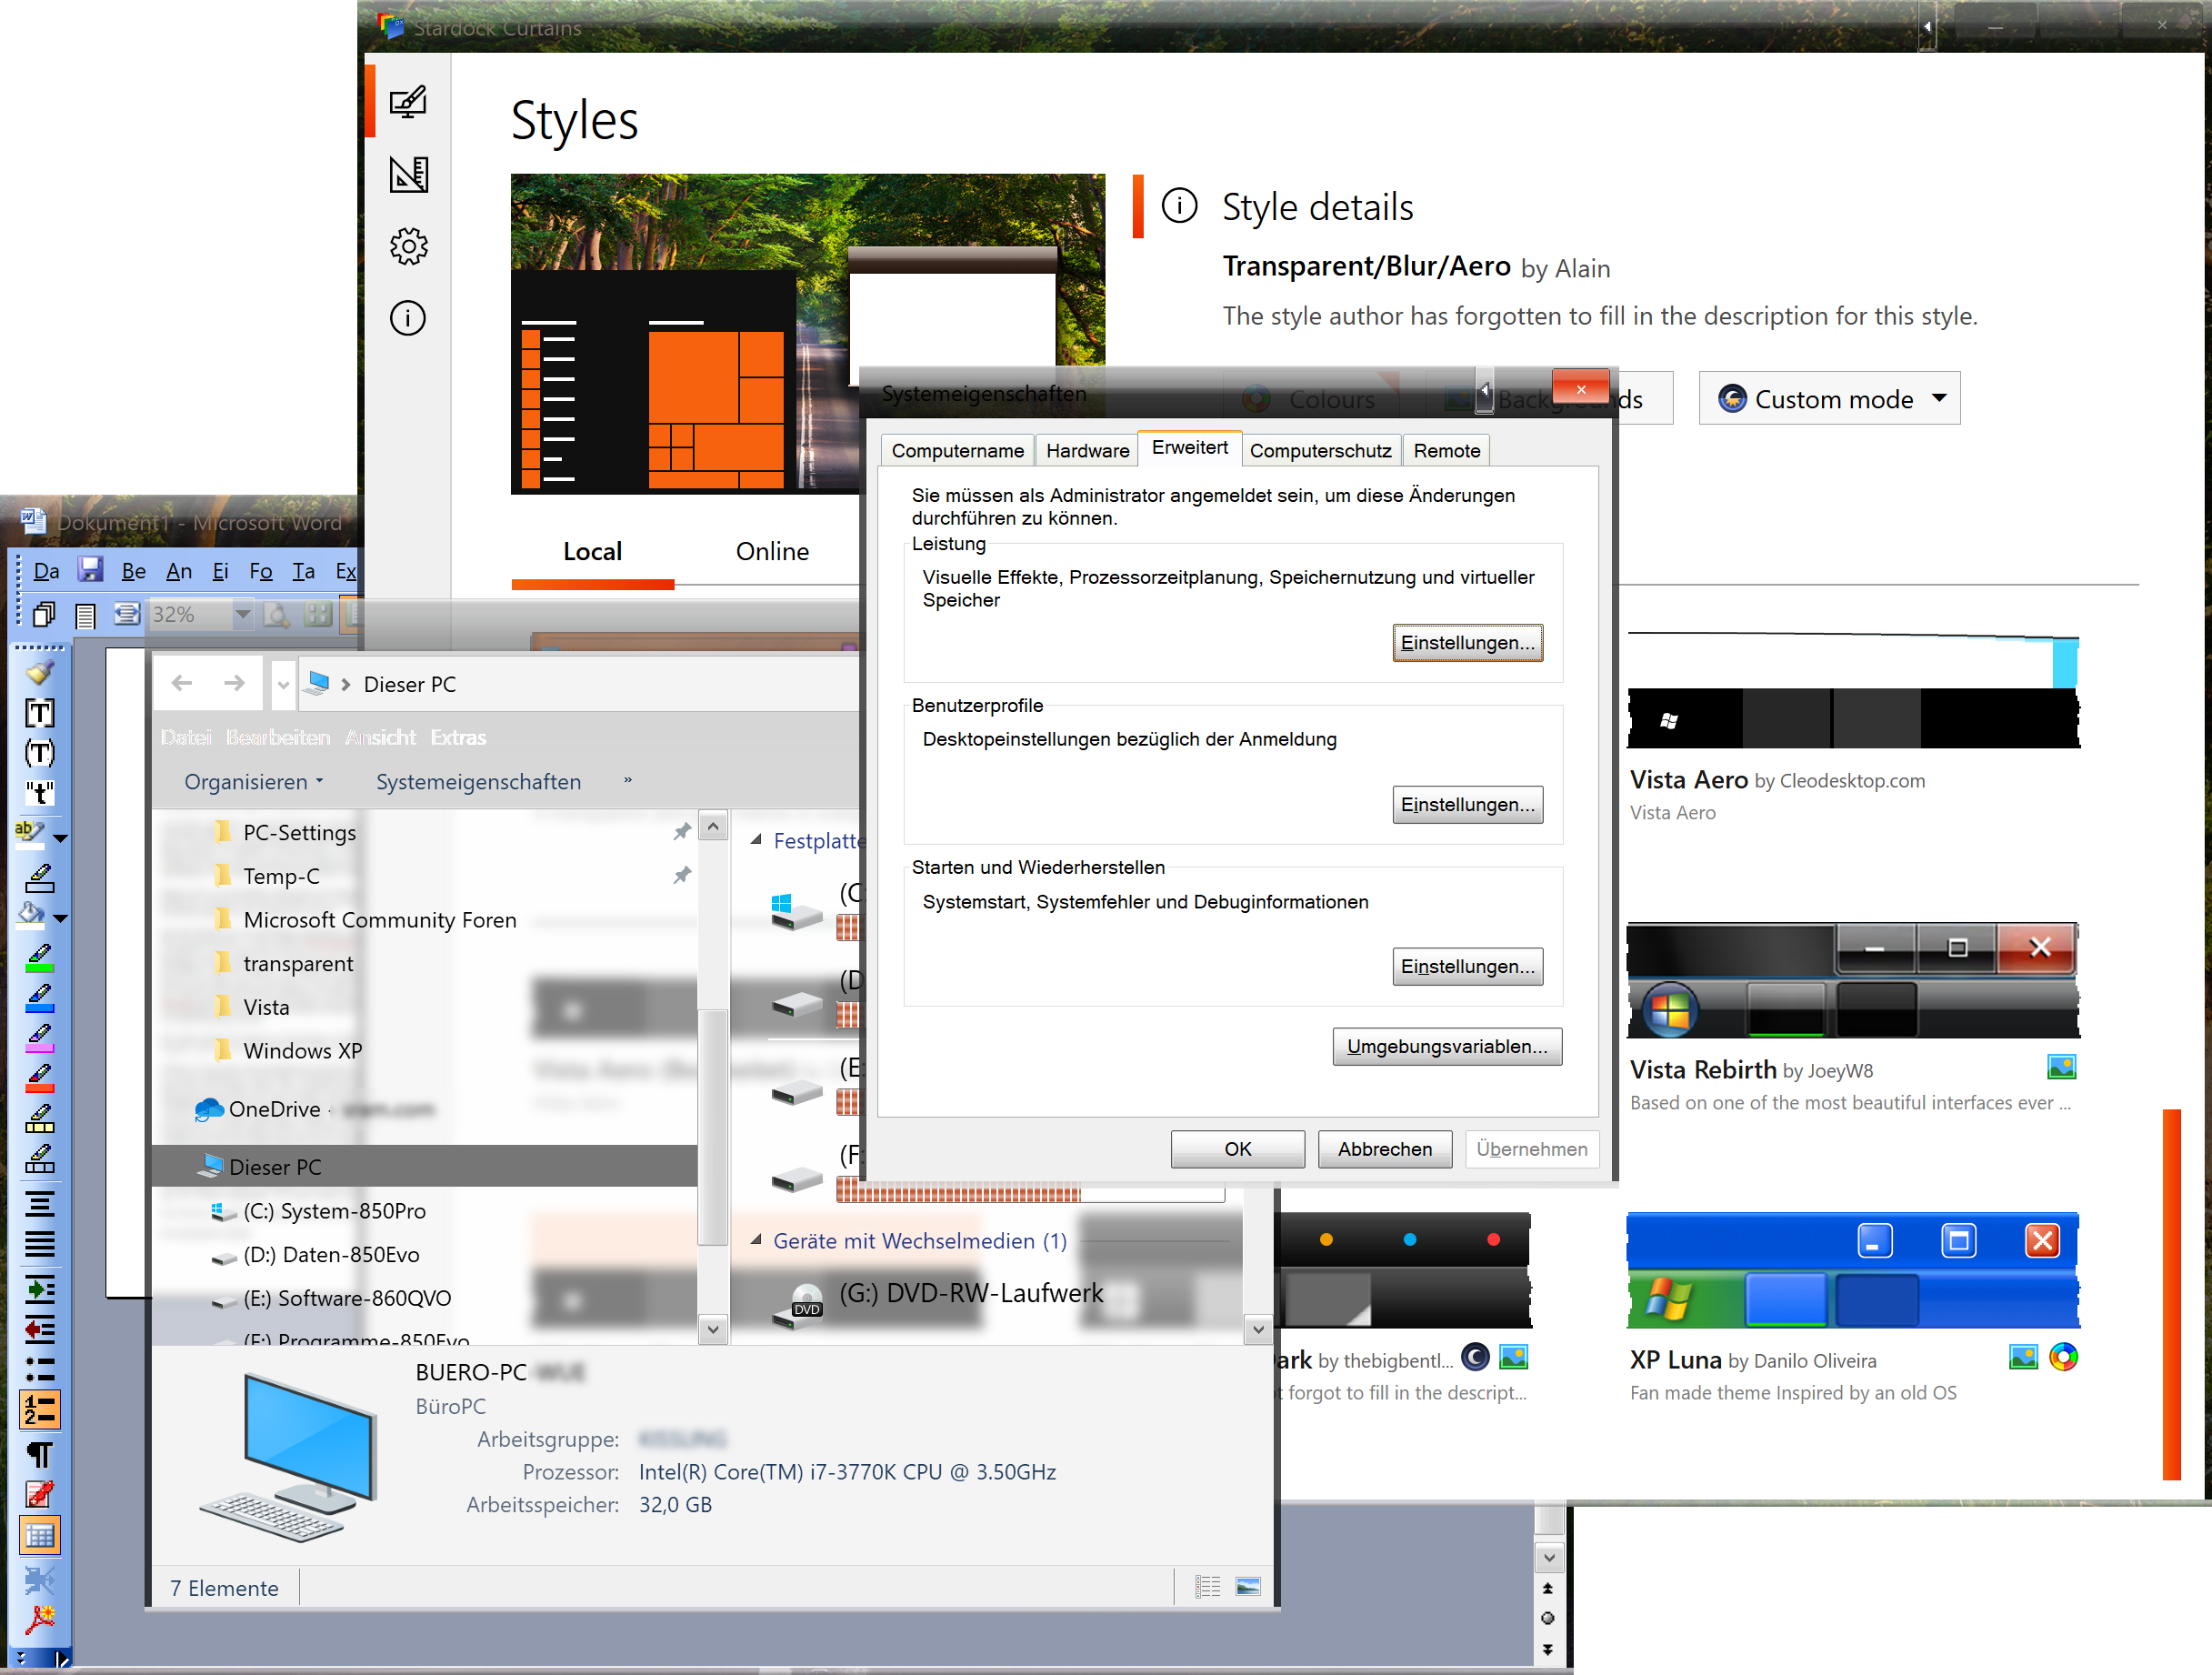Click the text box tool in Word's side toolbar

point(39,713)
